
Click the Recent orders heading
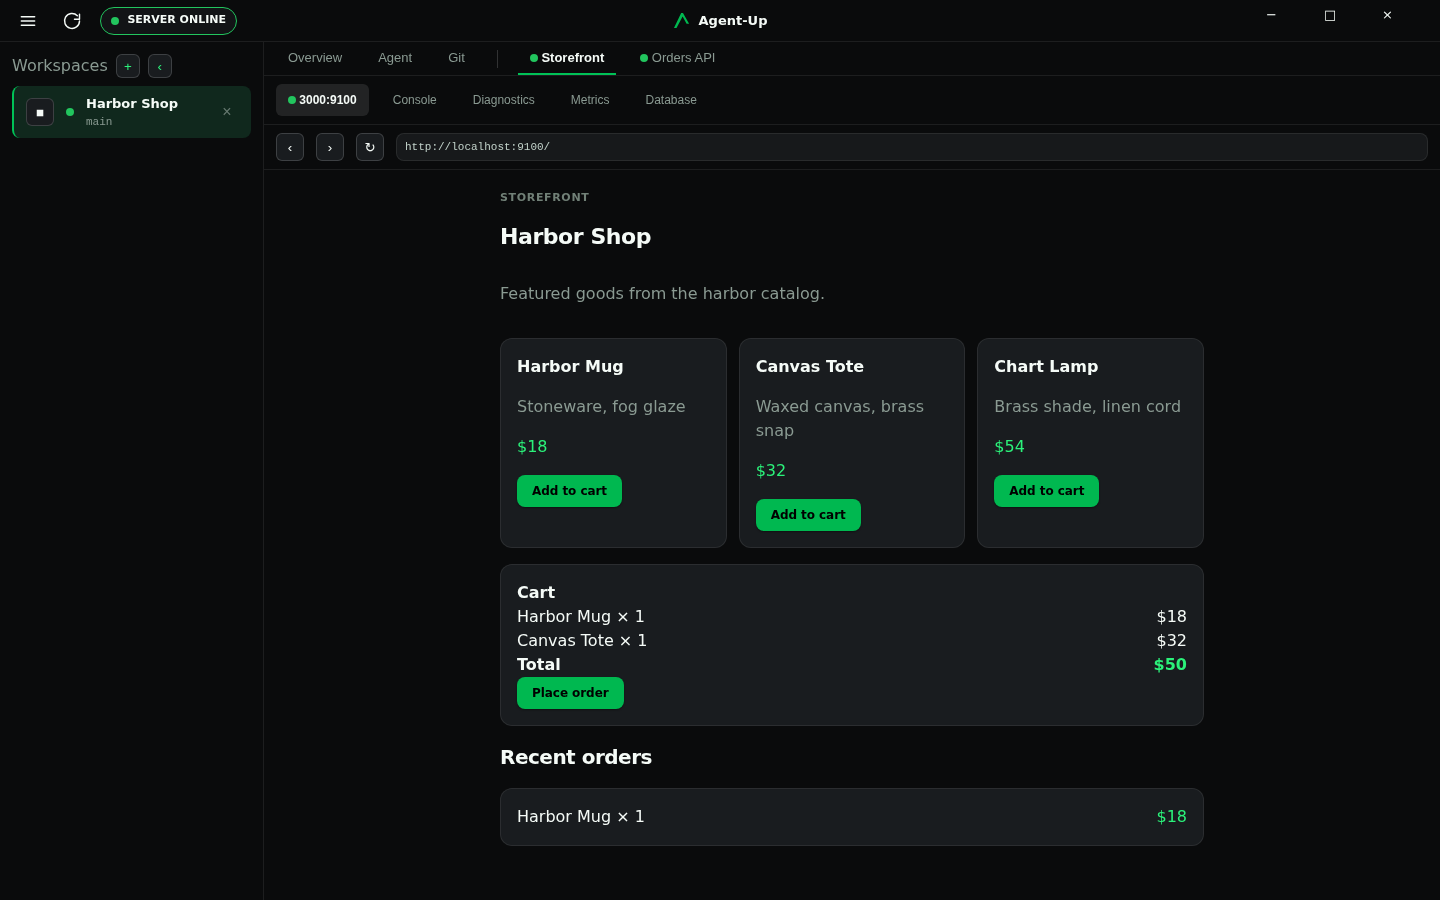coord(576,757)
